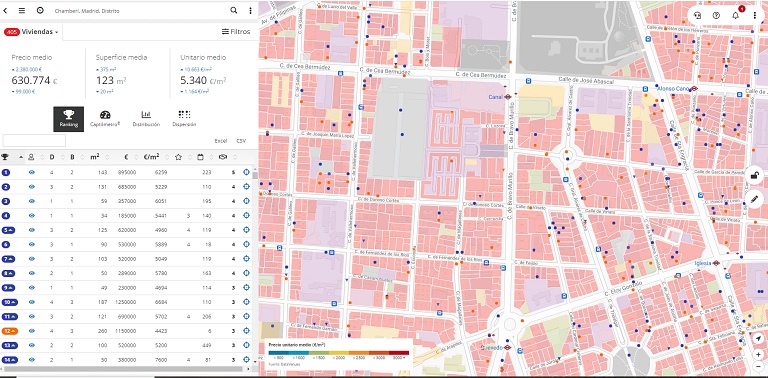This screenshot has height=378, width=768.
Task: Toggle eye visibility for listing 2
Action: pyautogui.click(x=32, y=187)
